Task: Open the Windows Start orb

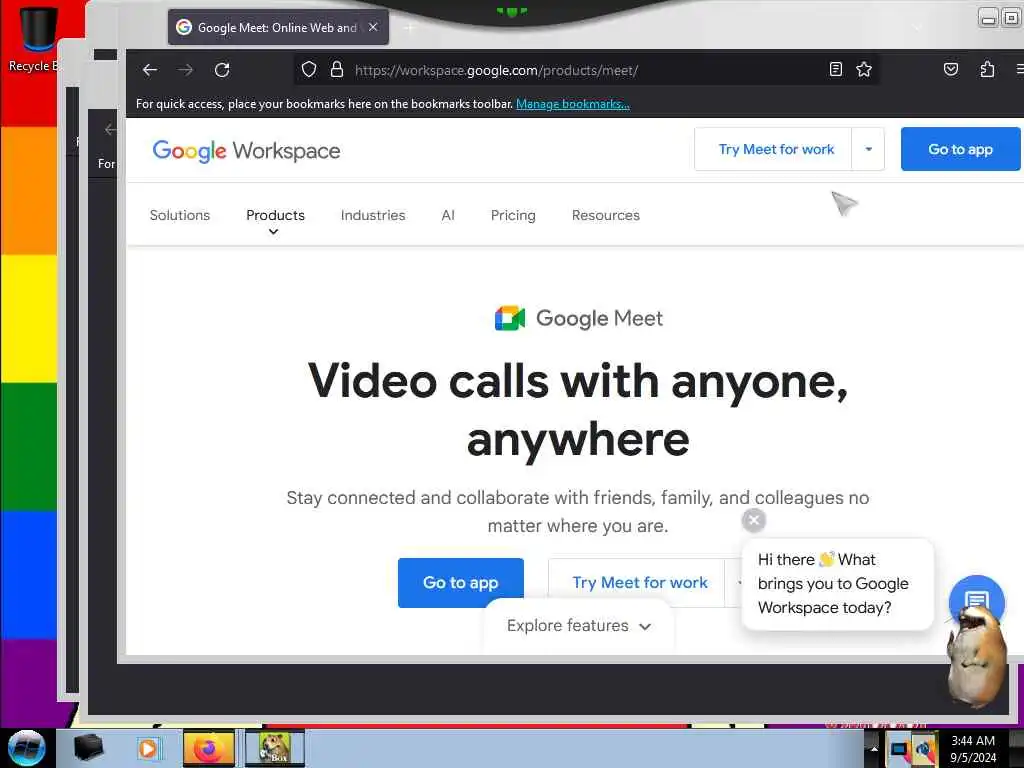Action: pos(27,748)
